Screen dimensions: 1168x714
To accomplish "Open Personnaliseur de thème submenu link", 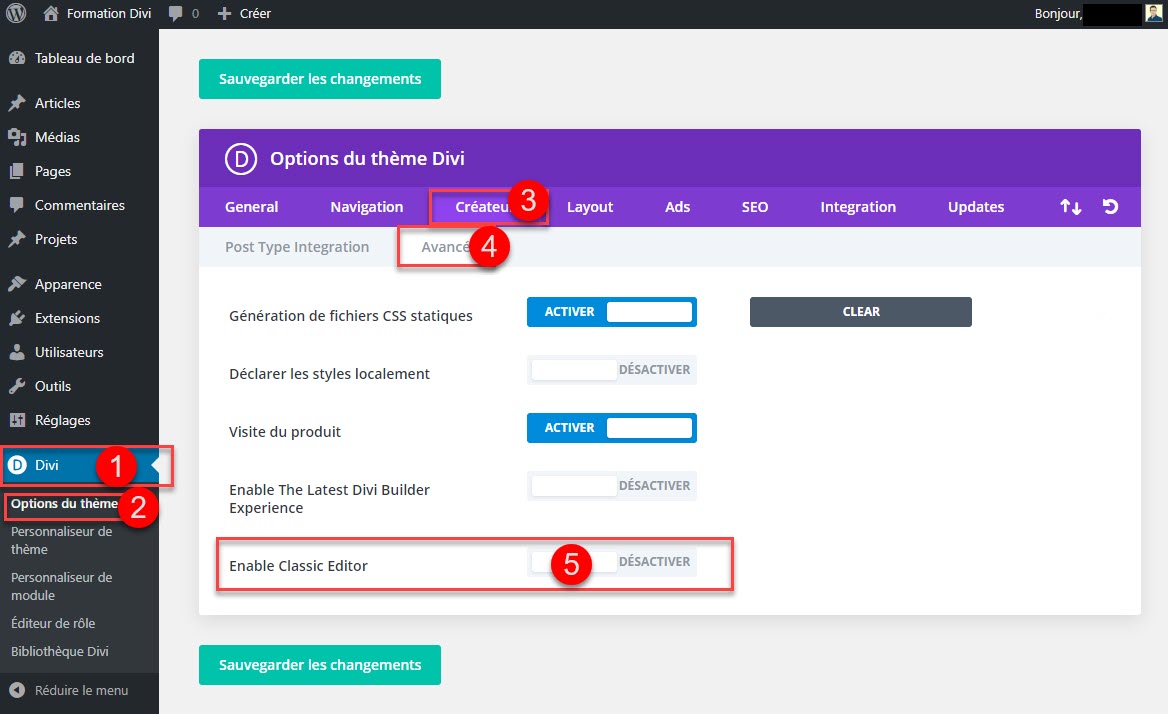I will (x=61, y=540).
